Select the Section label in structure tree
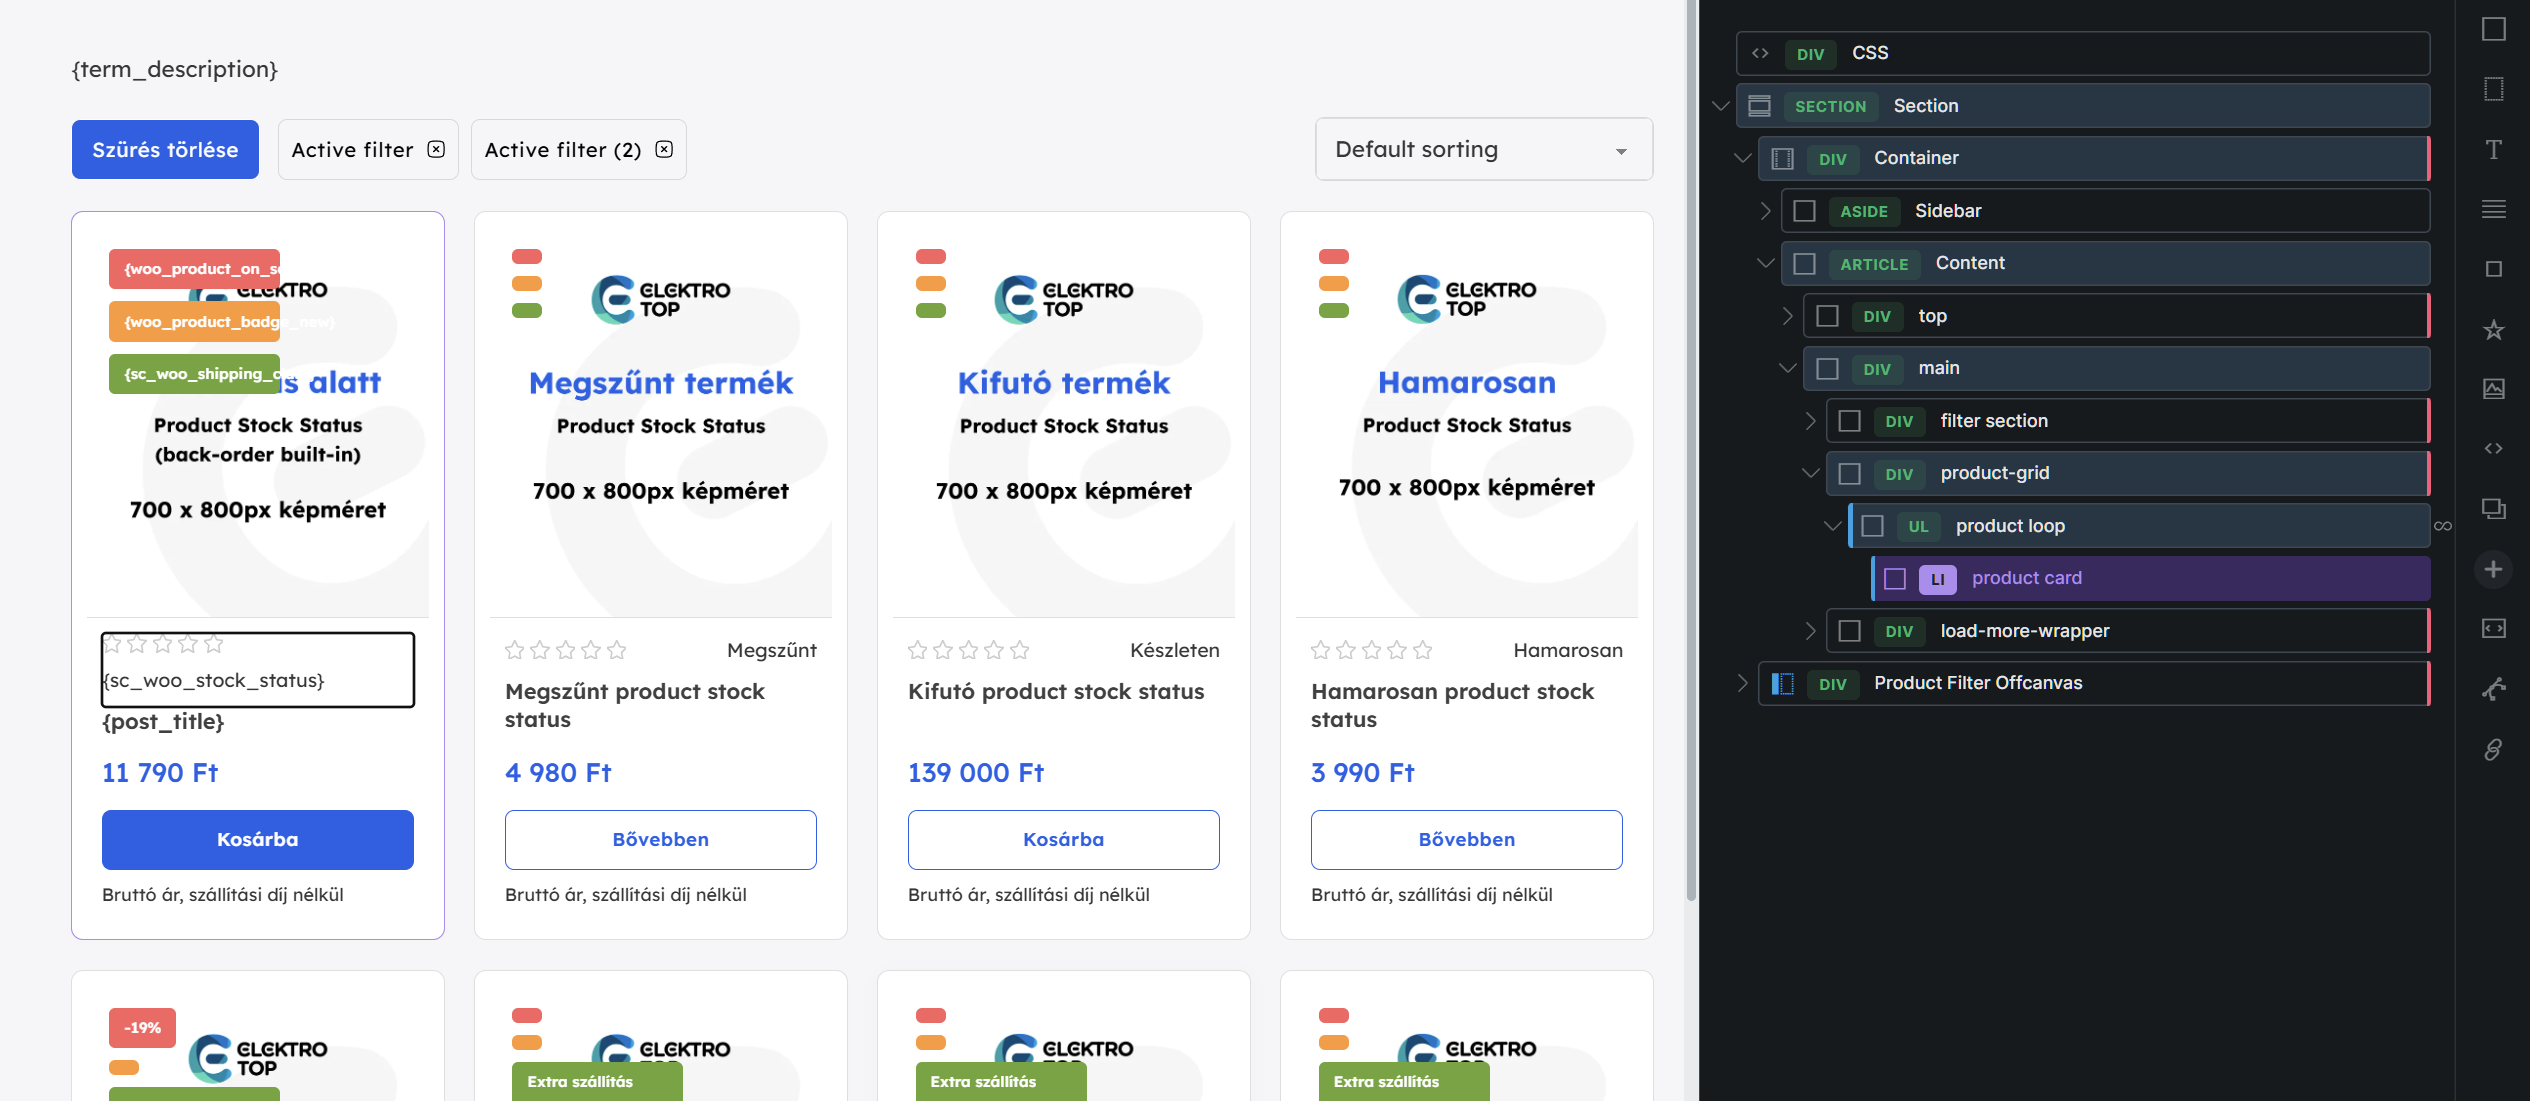 pyautogui.click(x=1925, y=106)
